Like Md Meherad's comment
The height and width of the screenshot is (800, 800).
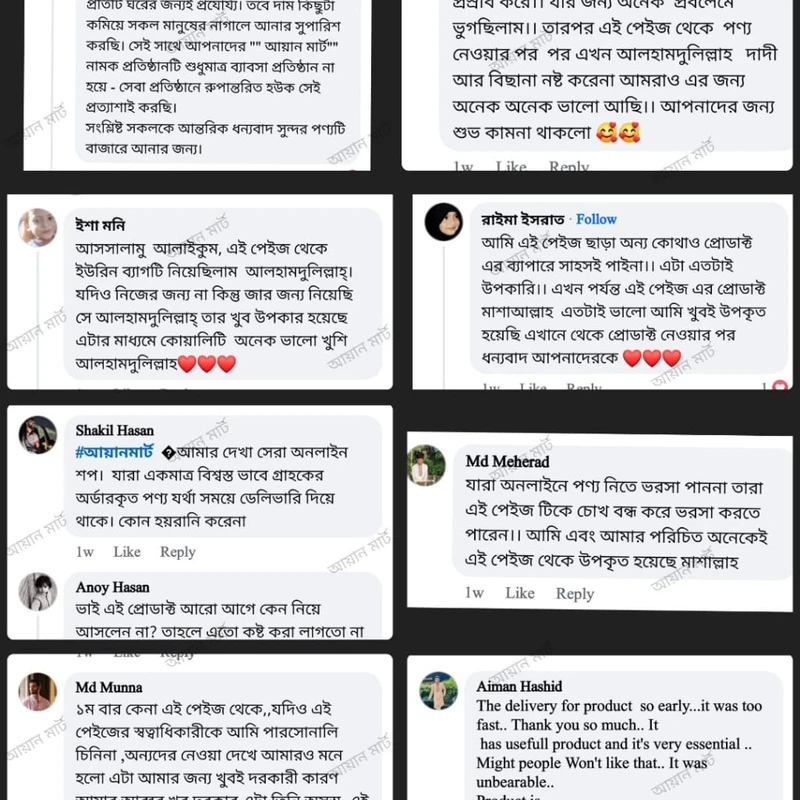point(519,593)
